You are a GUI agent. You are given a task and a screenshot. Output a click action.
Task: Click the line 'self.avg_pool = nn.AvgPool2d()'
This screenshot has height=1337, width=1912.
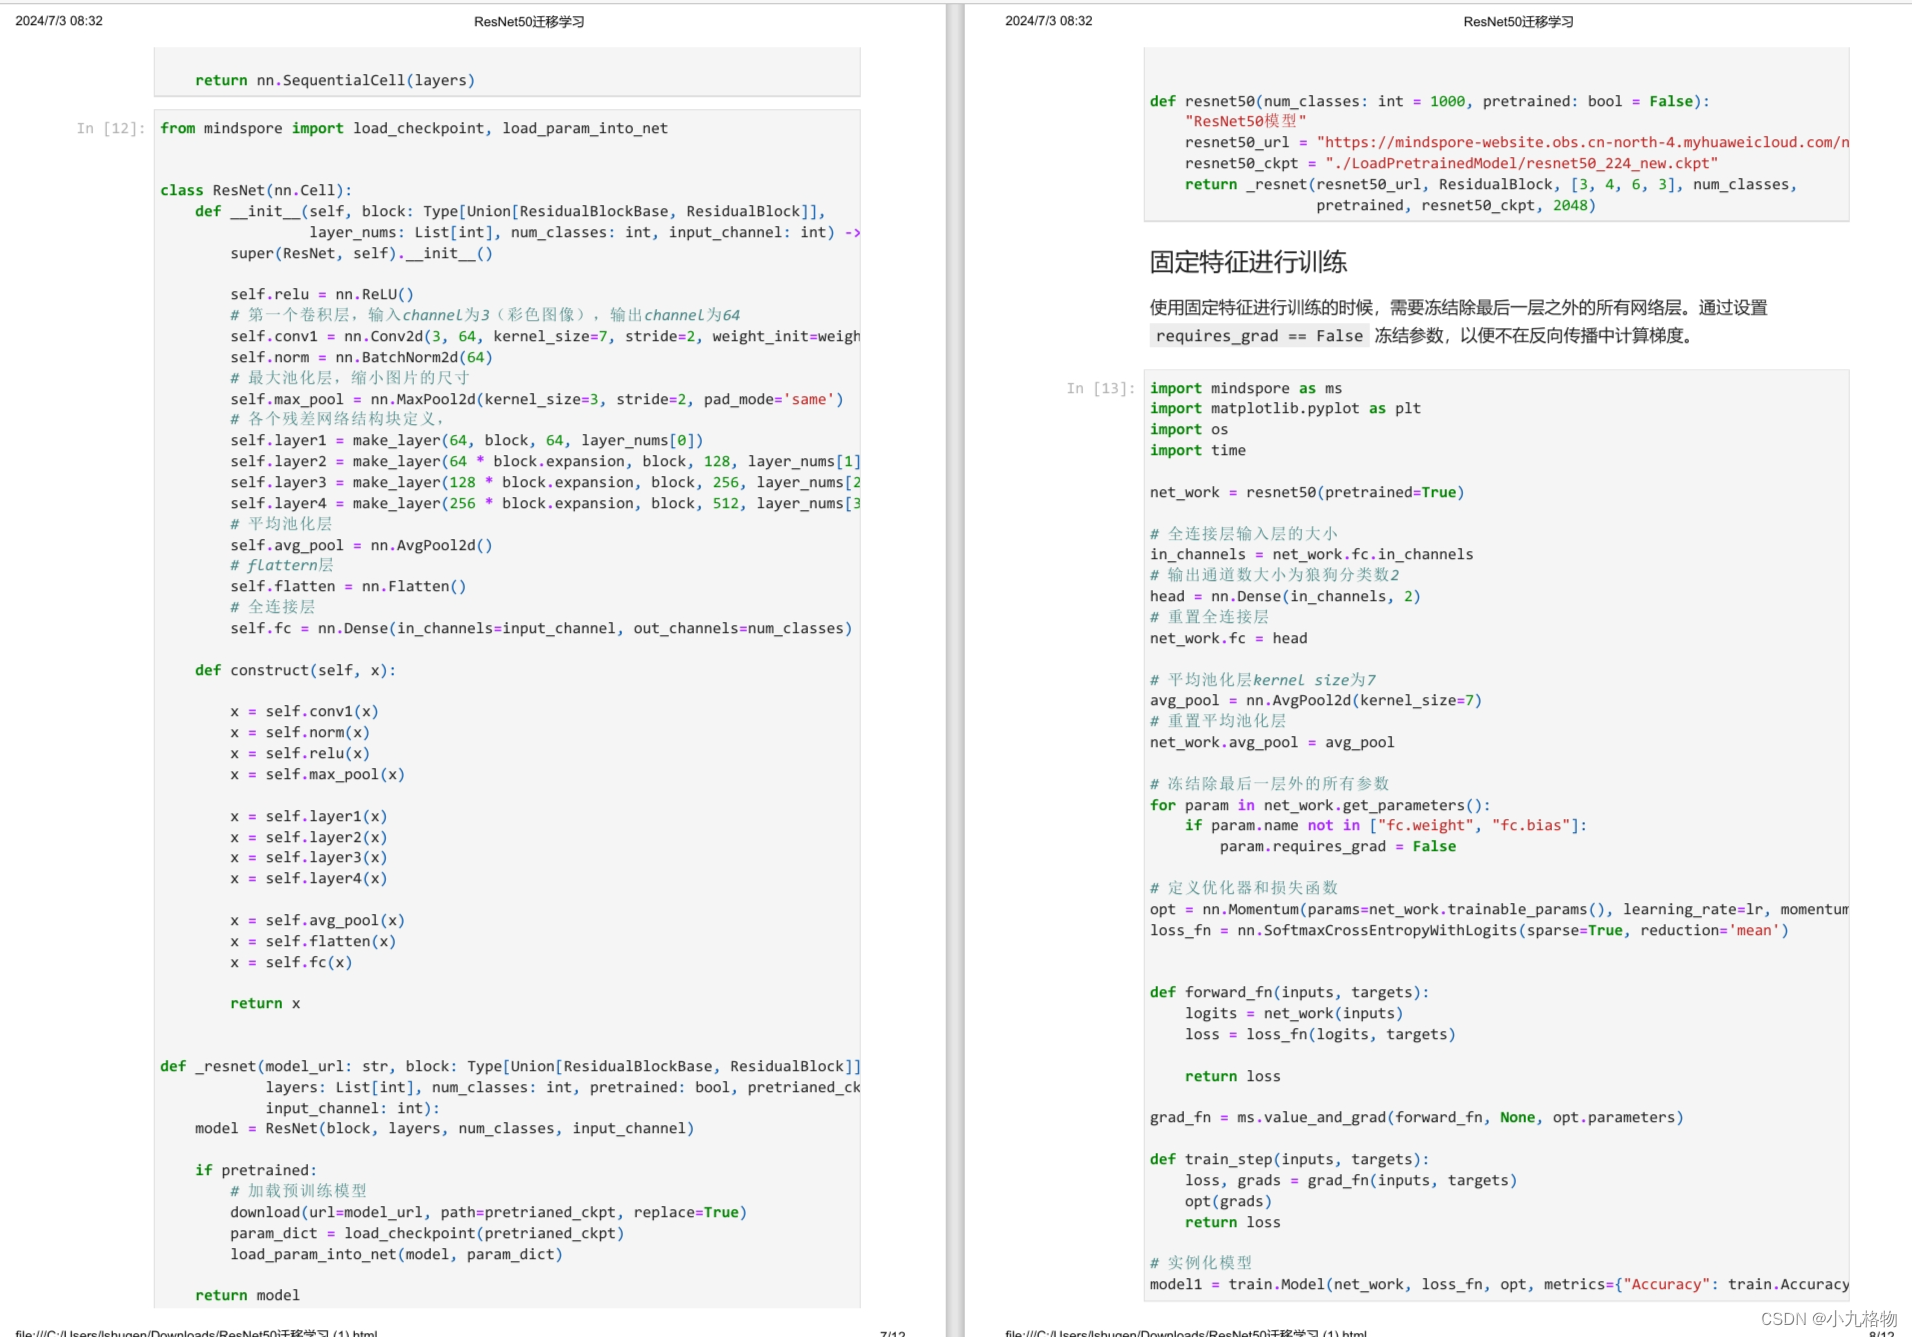tap(361, 545)
